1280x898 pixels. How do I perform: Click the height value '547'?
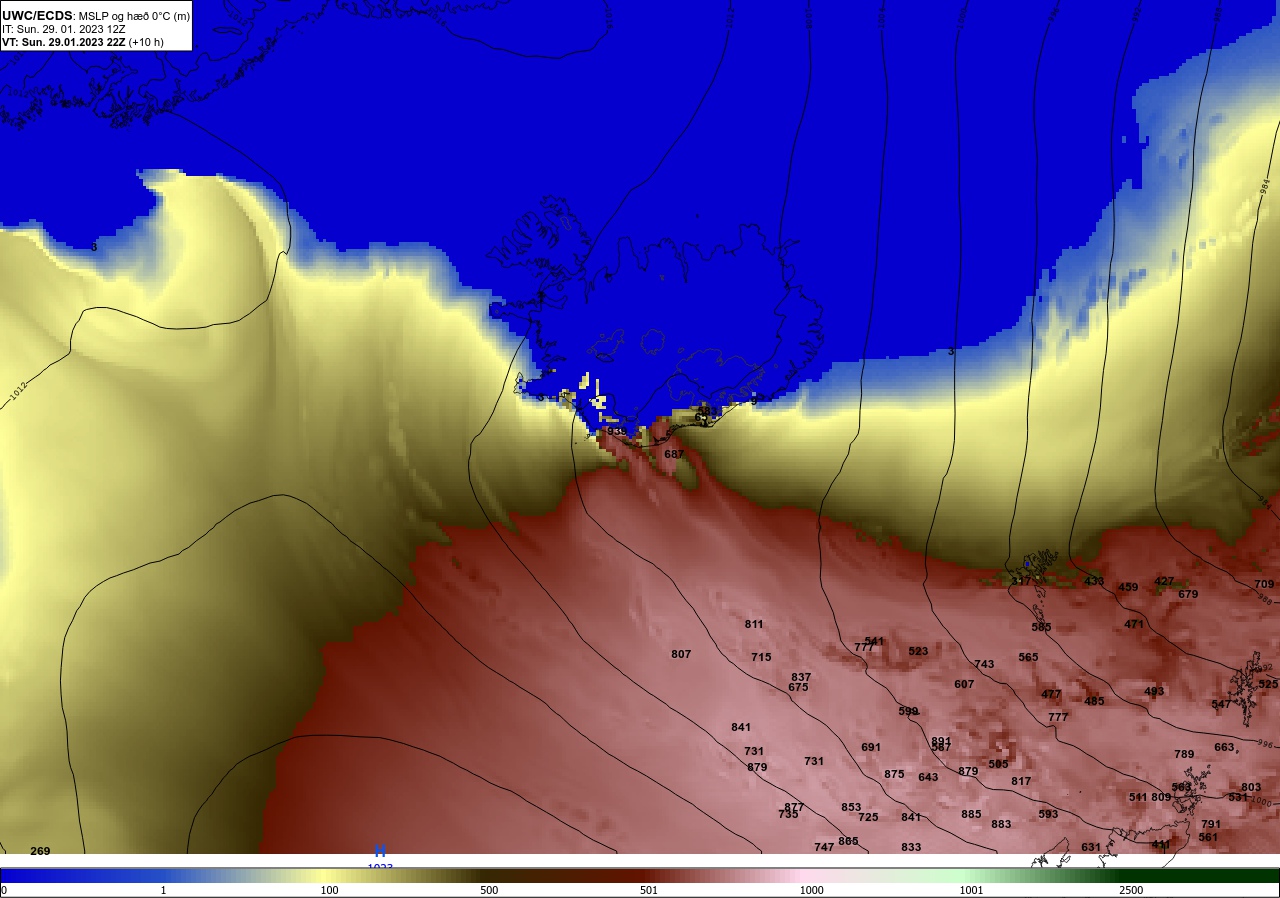[x=1221, y=704]
